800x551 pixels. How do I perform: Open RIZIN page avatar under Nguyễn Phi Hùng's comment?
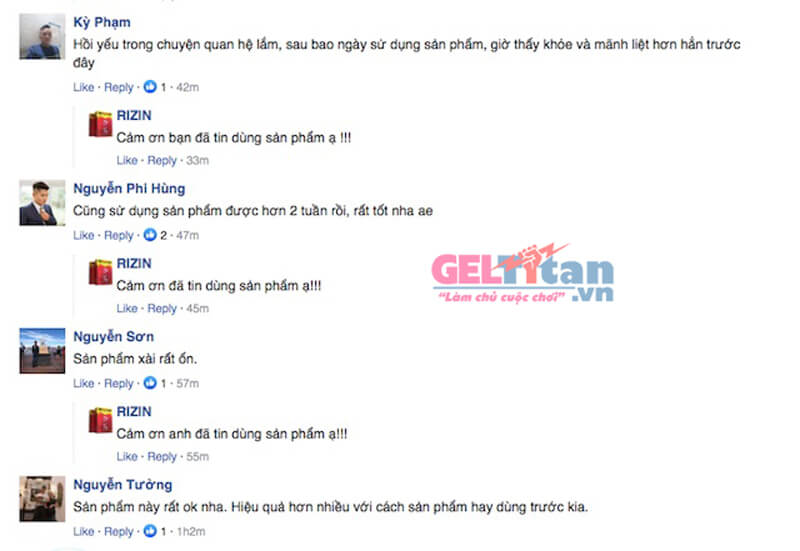point(101,272)
